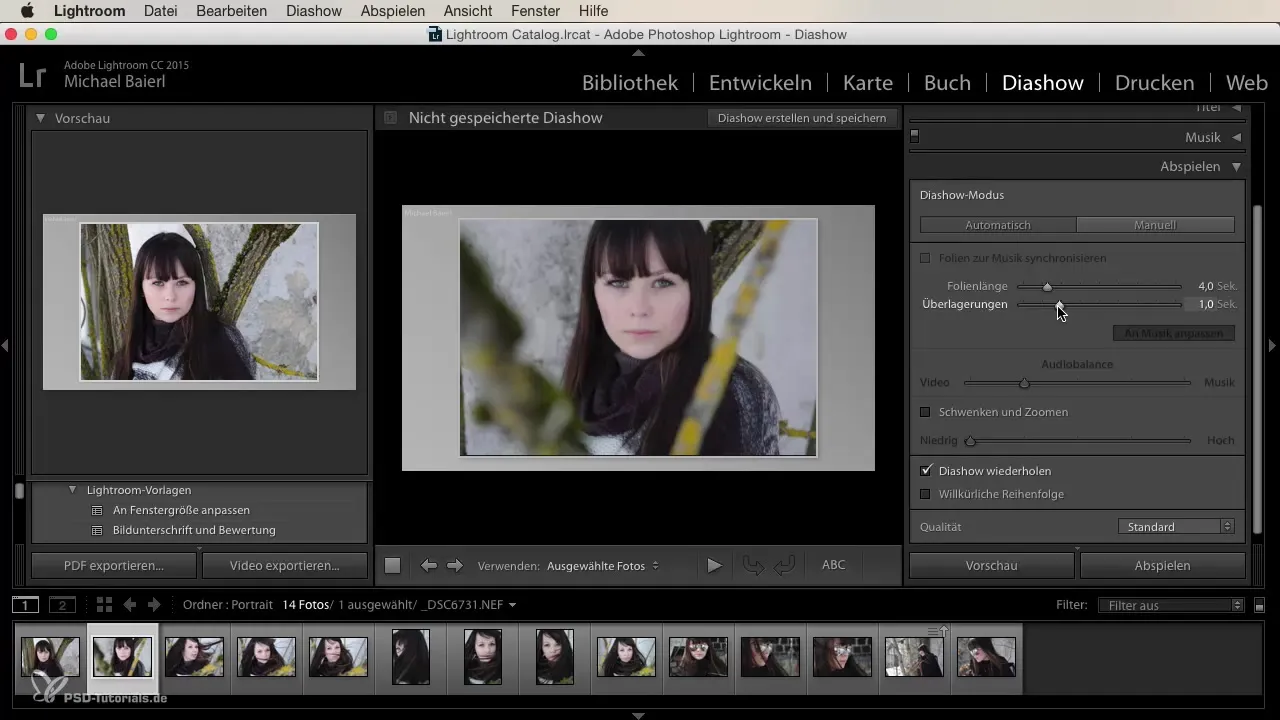Viewport: 1280px width, 720px height.
Task: Open grid view icon in filmstrip bar
Action: [x=104, y=605]
